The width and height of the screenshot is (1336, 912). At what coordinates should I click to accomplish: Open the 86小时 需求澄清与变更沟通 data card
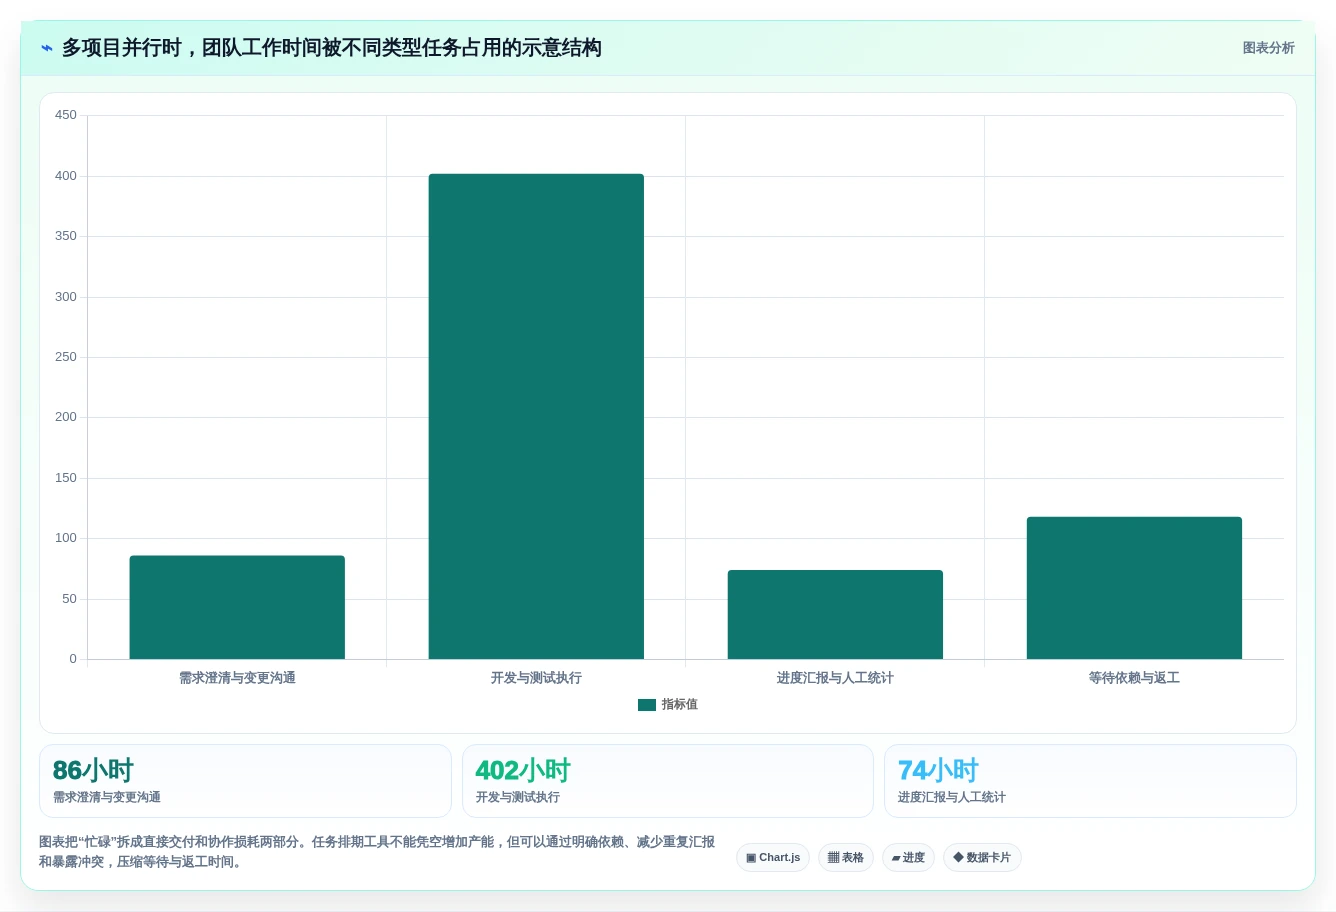point(245,781)
